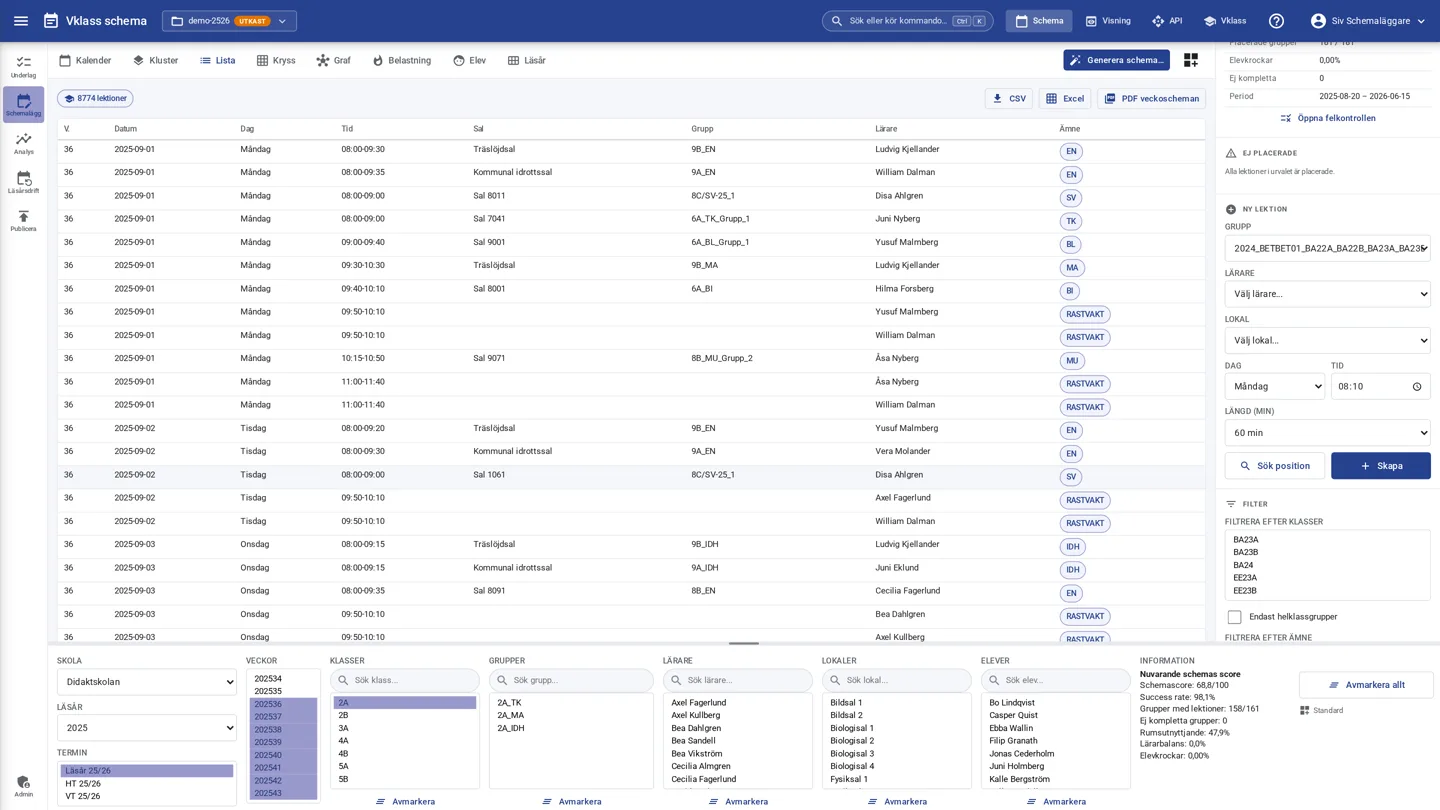Click the Vklass schema logo icon
Screen dimensions: 1440x810
(x=51, y=21)
